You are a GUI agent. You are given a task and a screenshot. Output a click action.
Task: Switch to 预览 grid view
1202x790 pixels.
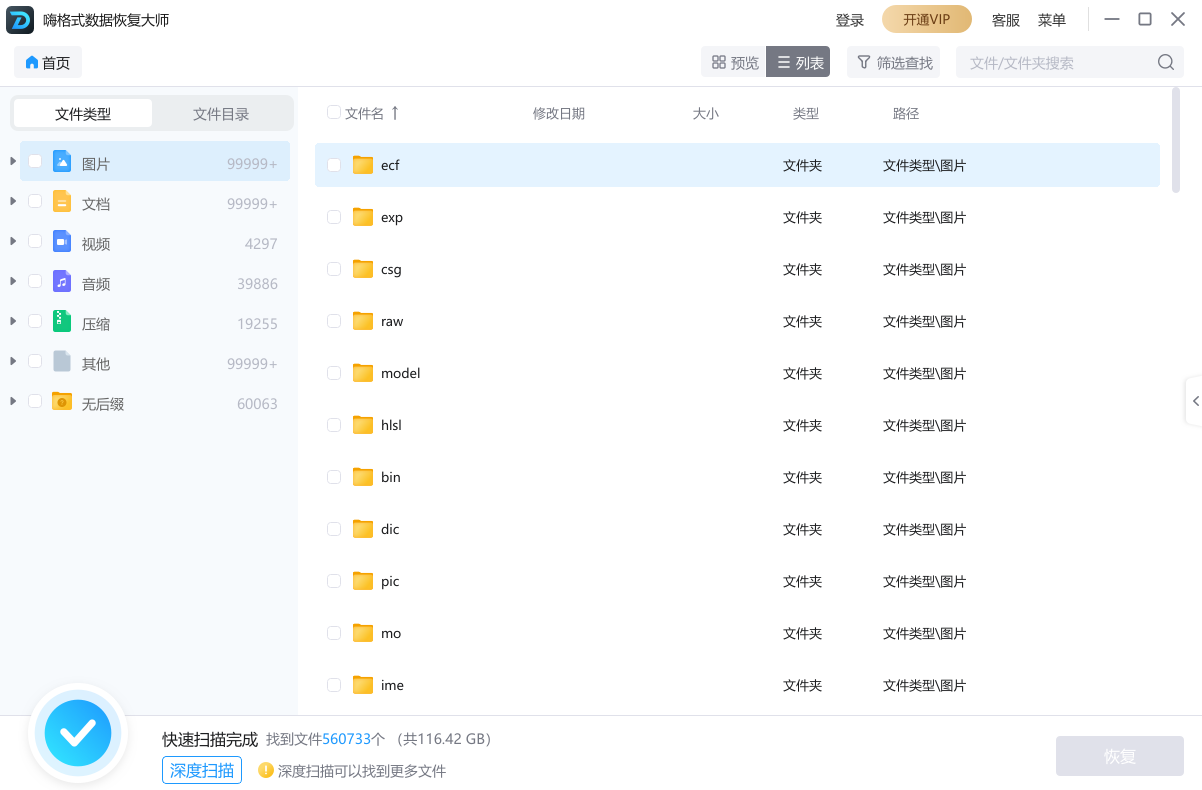733,61
